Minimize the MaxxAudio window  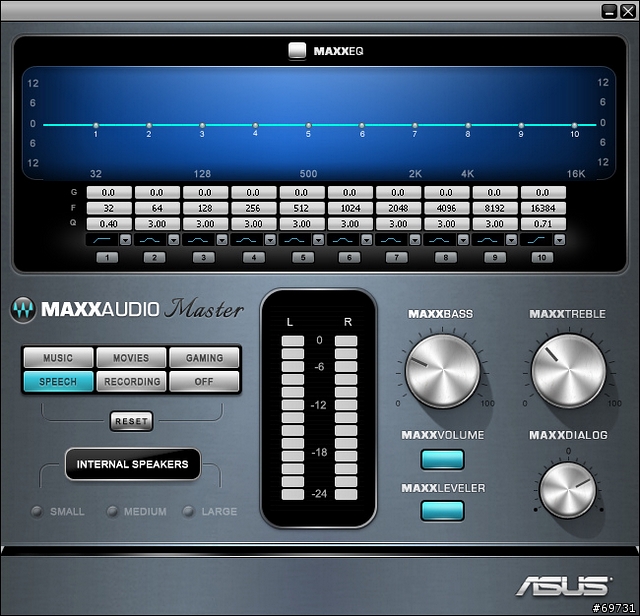tap(609, 11)
